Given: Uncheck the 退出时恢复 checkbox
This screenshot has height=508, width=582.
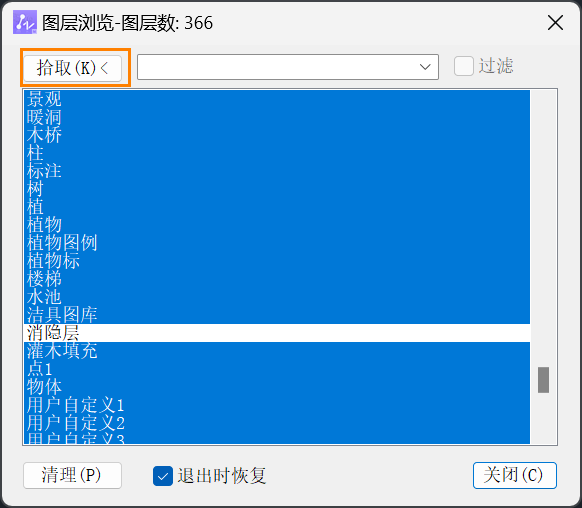Looking at the screenshot, I should click(x=163, y=476).
